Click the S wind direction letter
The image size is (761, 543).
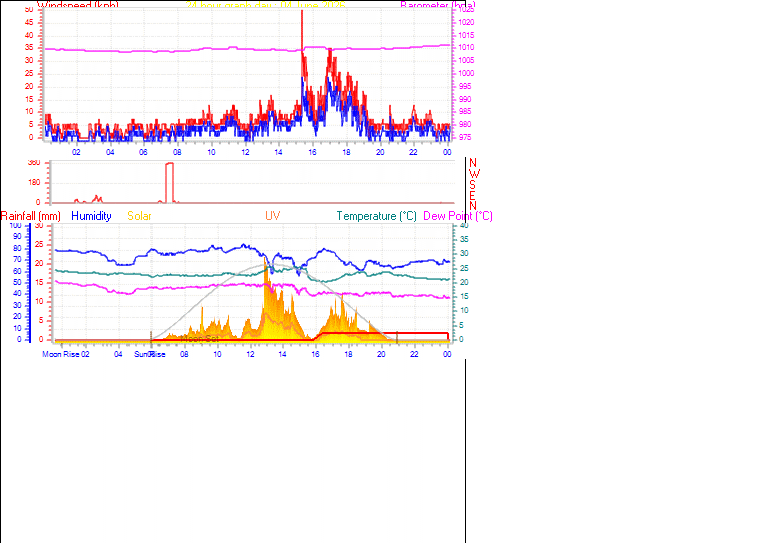tap(472, 185)
